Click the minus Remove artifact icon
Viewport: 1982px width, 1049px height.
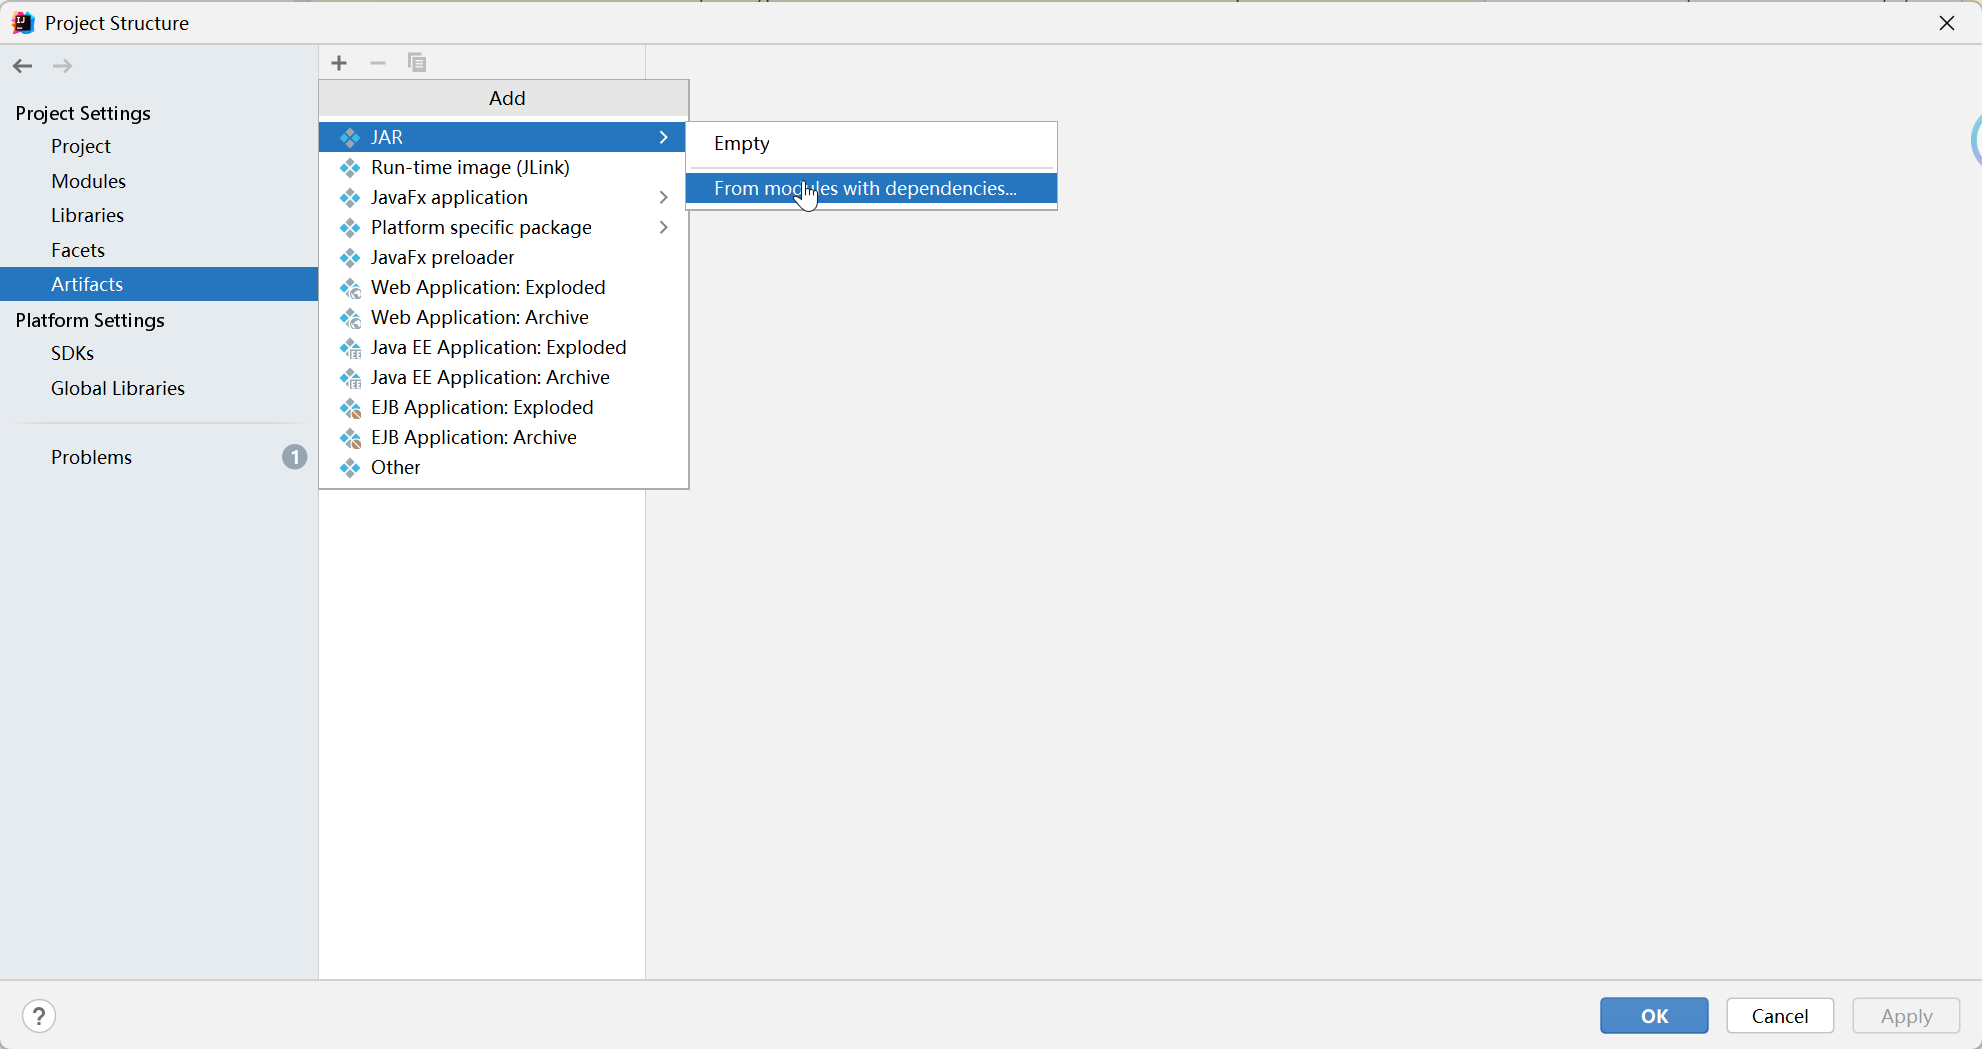coord(378,63)
